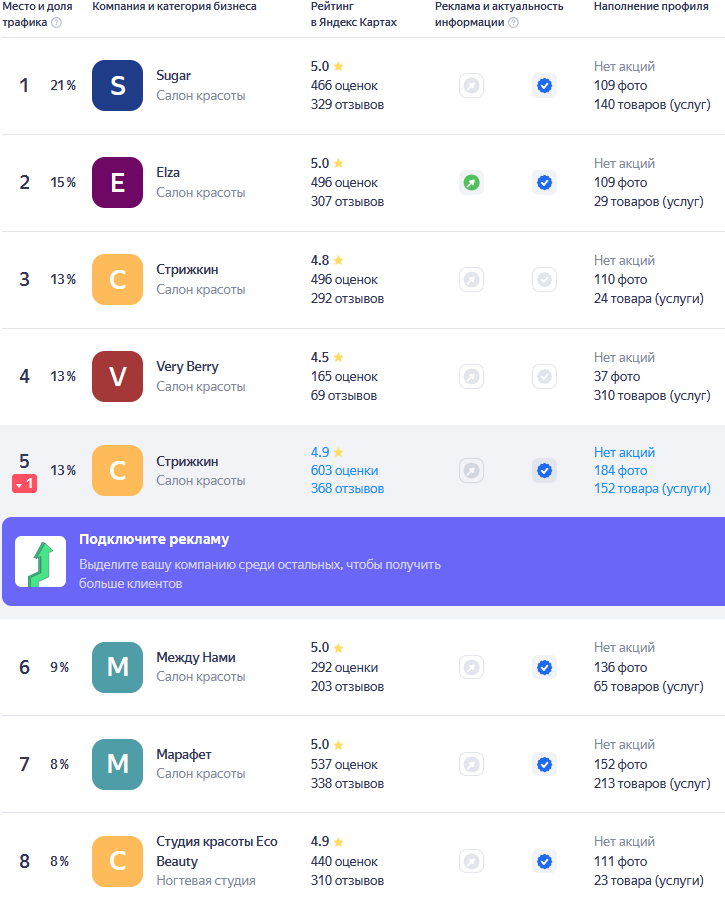Open the '368 отзывов' link for Стрижкин
The height and width of the screenshot is (900, 725).
[x=347, y=489]
